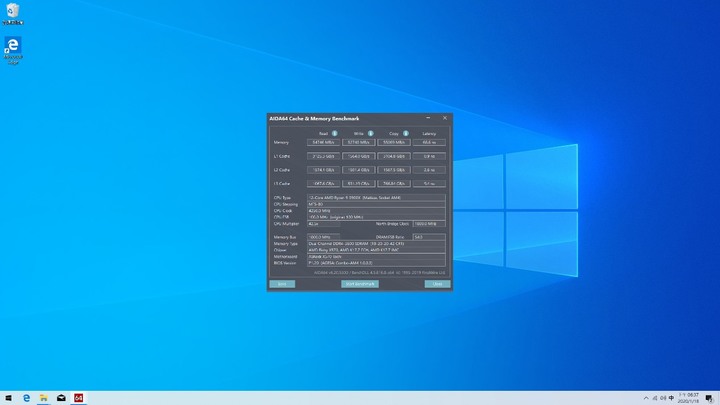The height and width of the screenshot is (405, 720).
Task: Click the Memory Latency result field
Action: tap(429, 142)
